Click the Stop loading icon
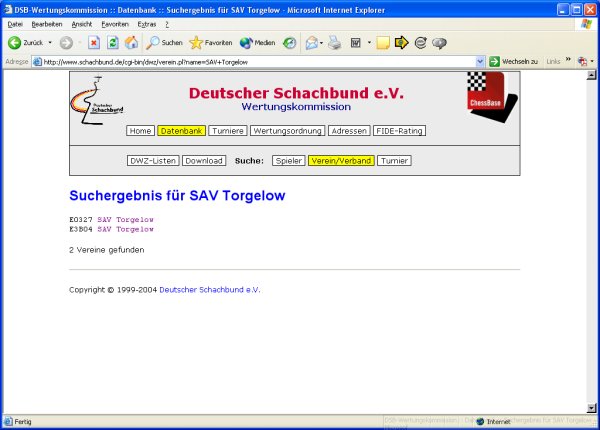600x430 pixels. pyautogui.click(x=94, y=43)
